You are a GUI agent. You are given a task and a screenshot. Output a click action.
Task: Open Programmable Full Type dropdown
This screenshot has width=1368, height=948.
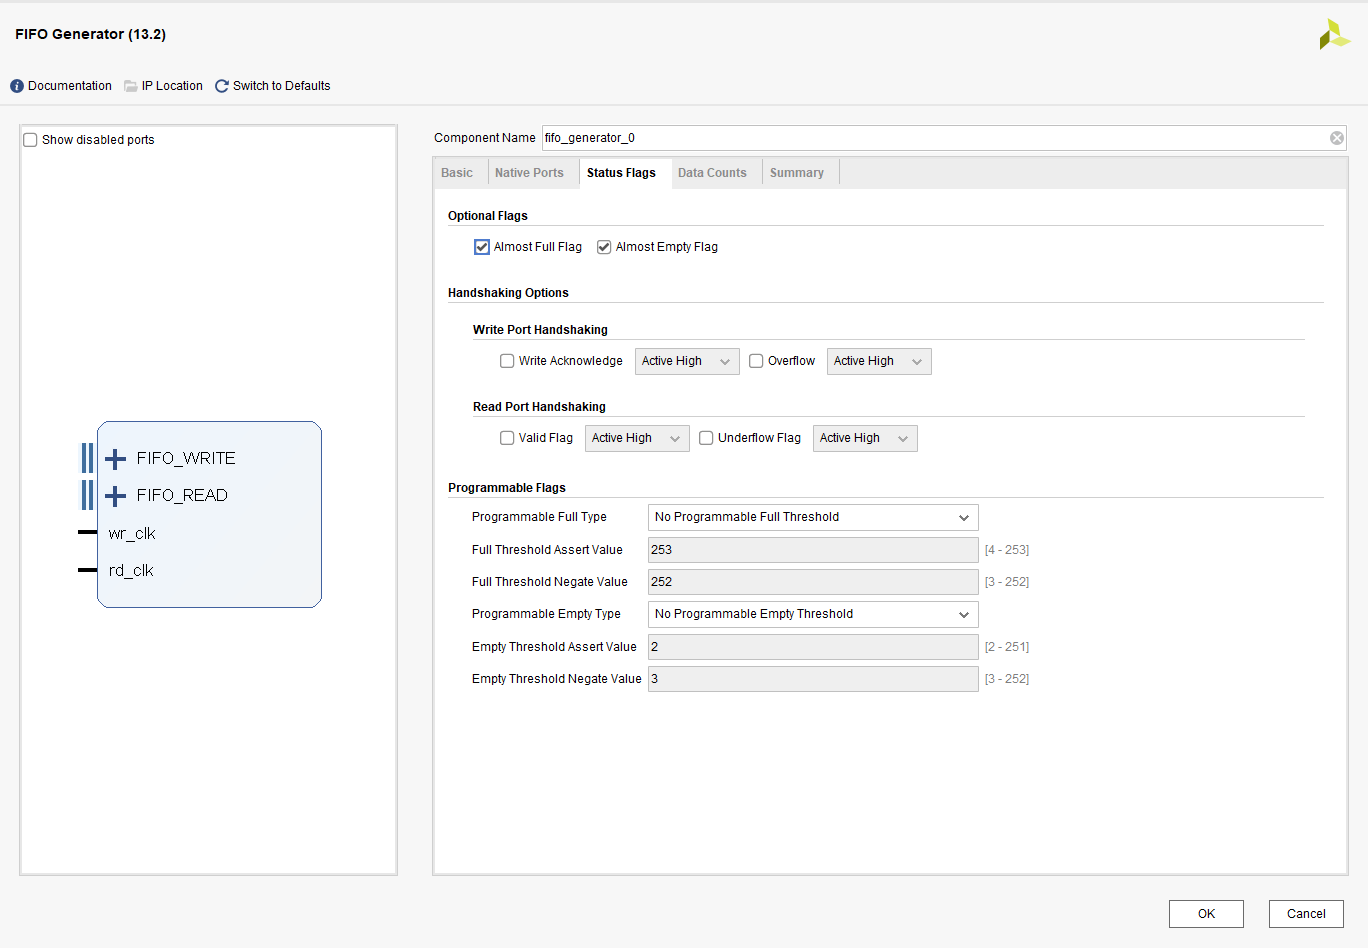coord(813,517)
